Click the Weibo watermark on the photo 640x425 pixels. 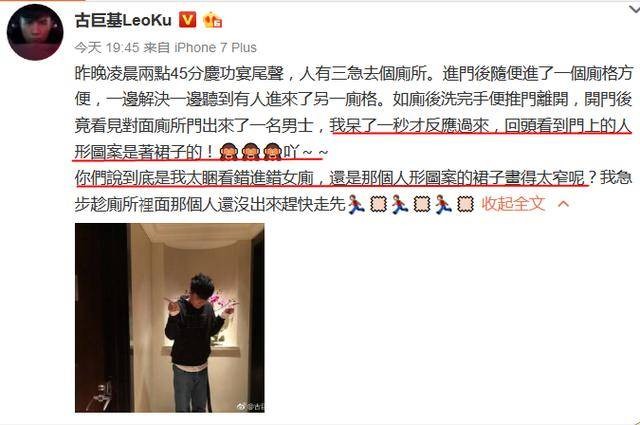251,406
